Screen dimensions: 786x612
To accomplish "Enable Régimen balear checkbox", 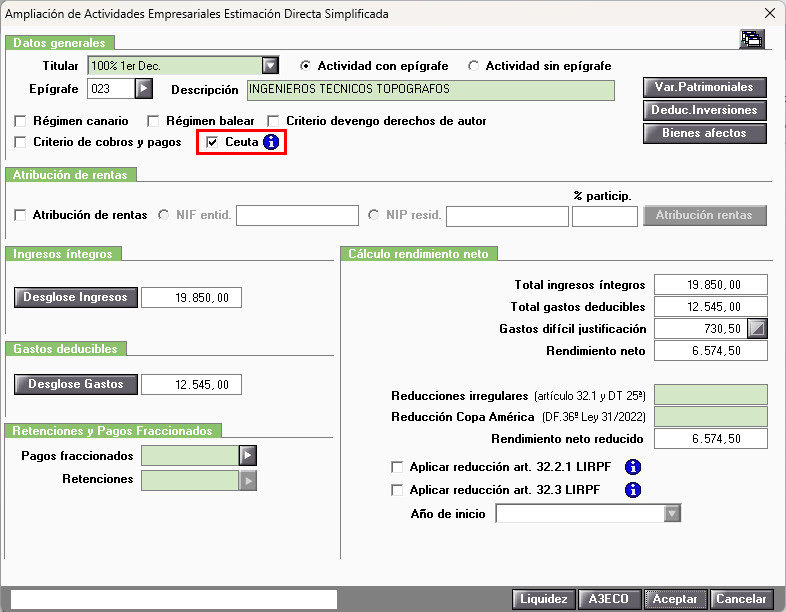I will [x=153, y=121].
